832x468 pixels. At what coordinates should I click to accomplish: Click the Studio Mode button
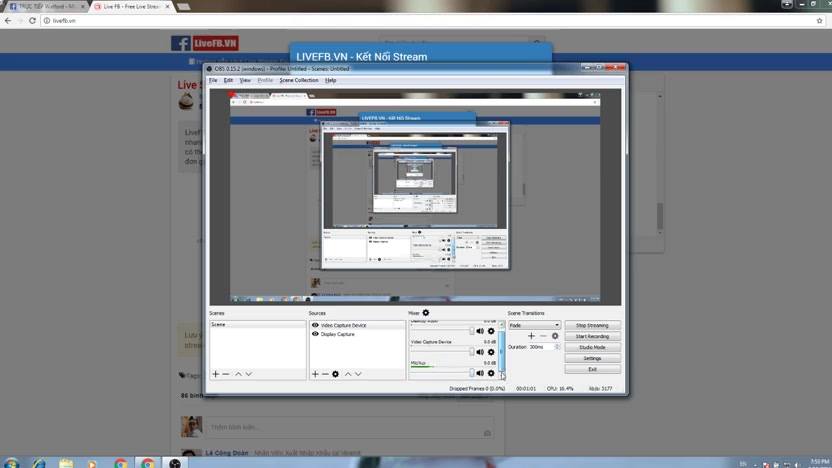click(592, 348)
